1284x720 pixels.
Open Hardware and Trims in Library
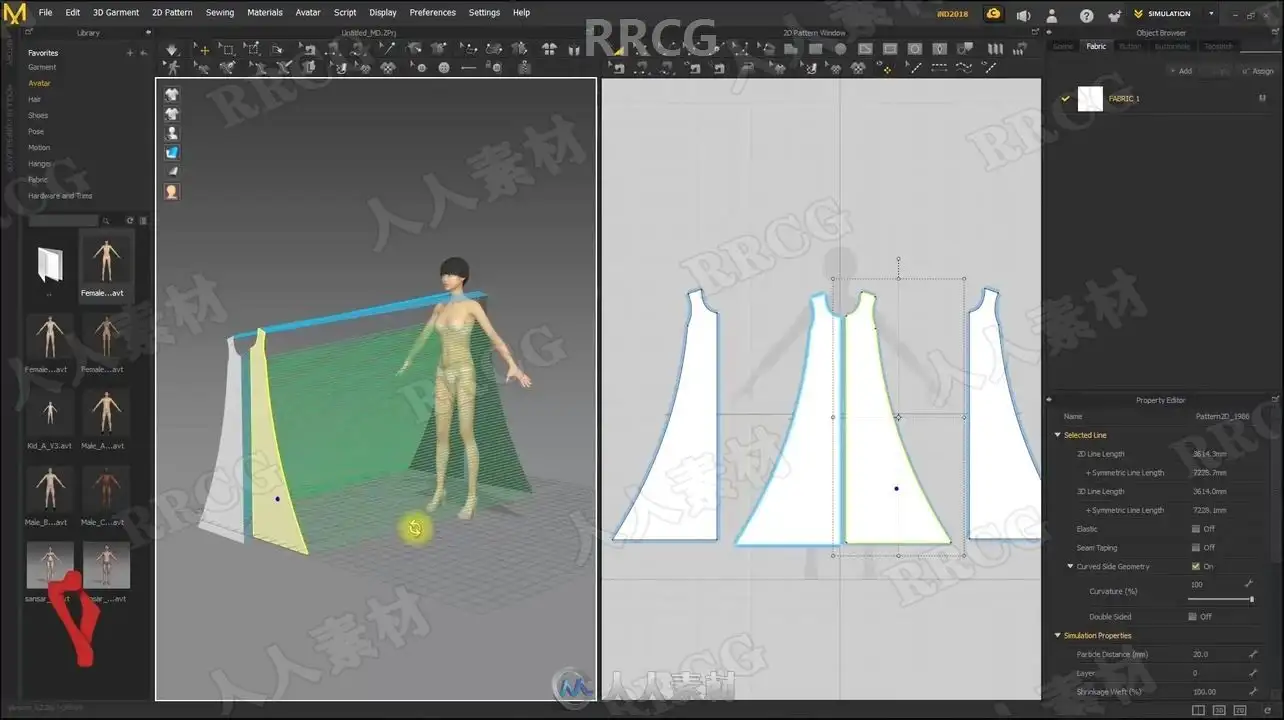[x=60, y=195]
